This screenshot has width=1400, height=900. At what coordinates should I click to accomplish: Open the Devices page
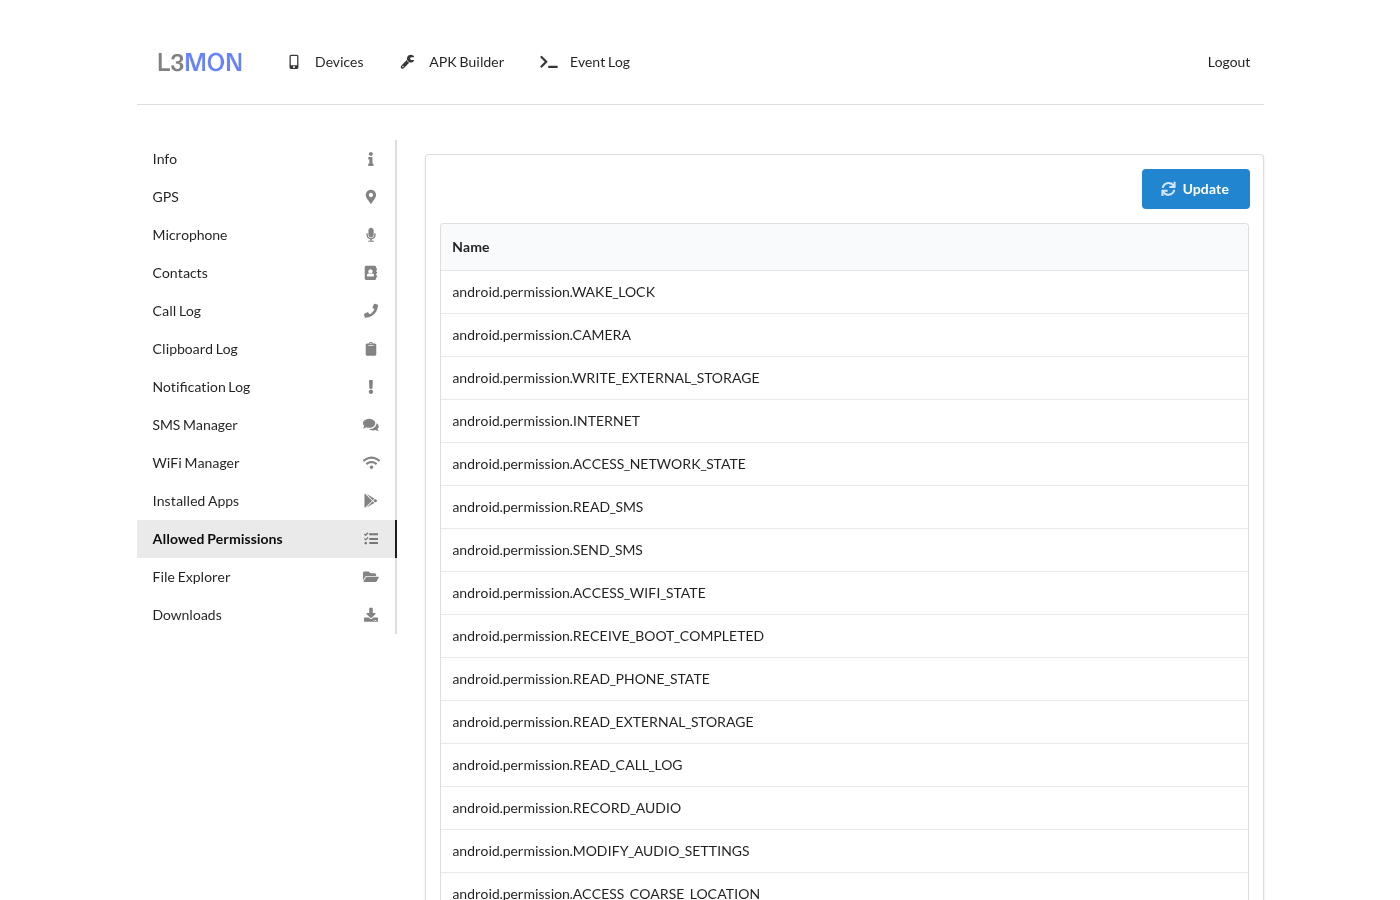click(x=326, y=62)
